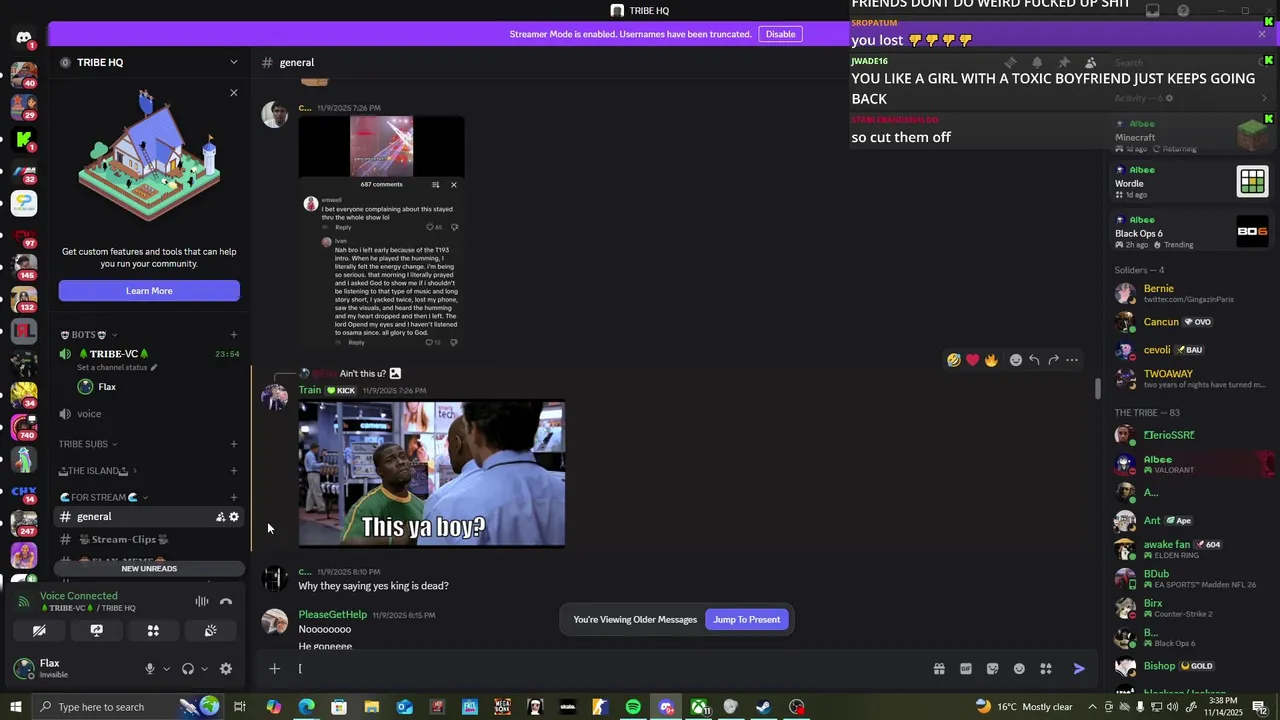Open the sticker picker

[992, 669]
